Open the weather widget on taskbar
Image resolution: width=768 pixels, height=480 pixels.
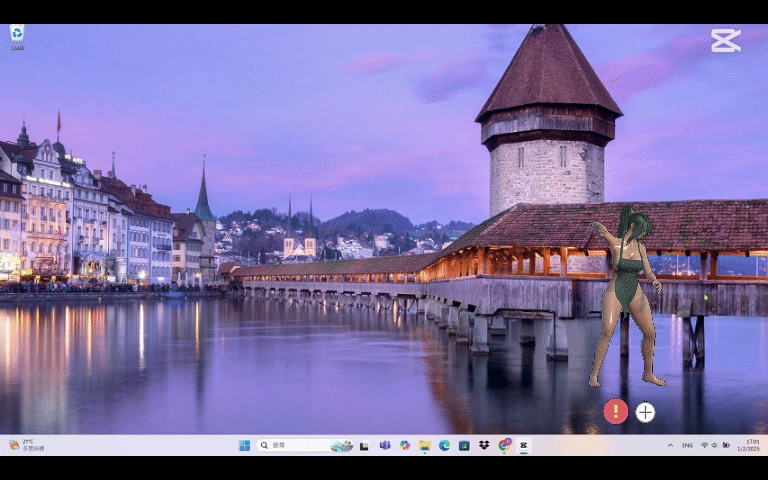pyautogui.click(x=26, y=445)
